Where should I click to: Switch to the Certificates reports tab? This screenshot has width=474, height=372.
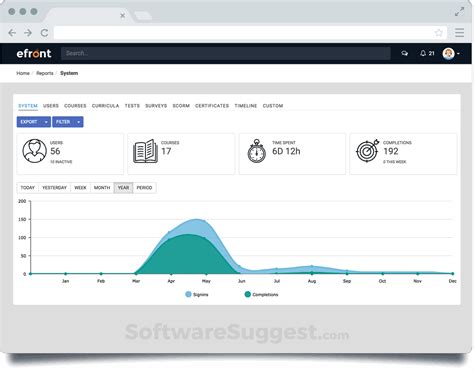coord(212,106)
